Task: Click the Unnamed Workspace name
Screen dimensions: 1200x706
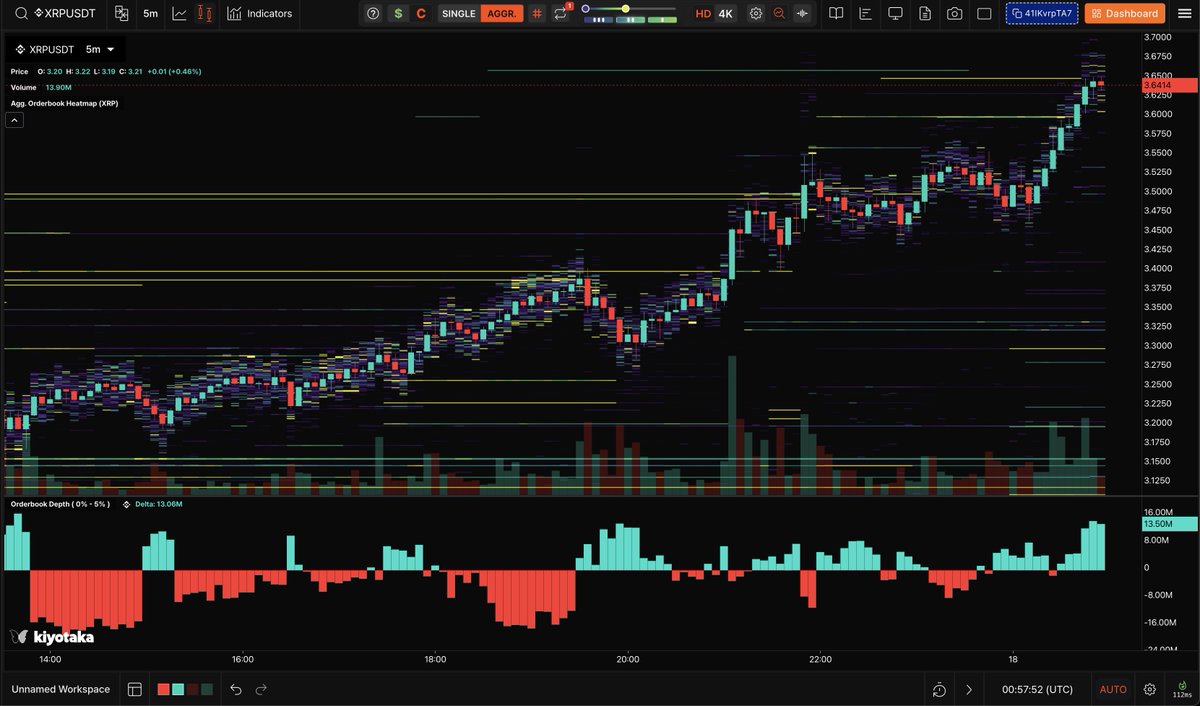Action: point(60,689)
